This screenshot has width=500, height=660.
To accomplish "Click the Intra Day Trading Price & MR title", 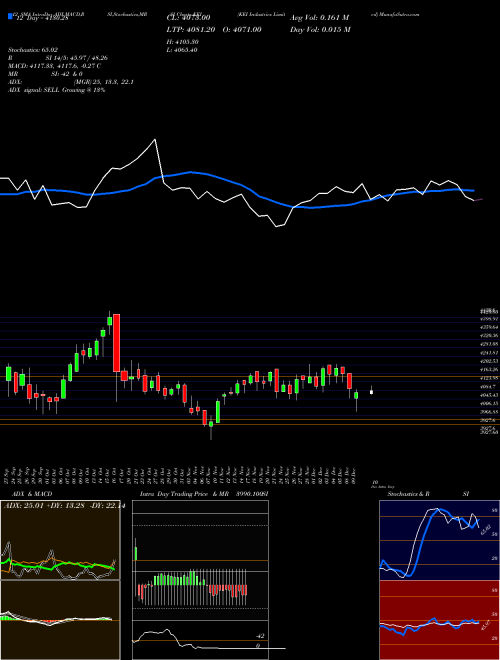I will (185, 494).
